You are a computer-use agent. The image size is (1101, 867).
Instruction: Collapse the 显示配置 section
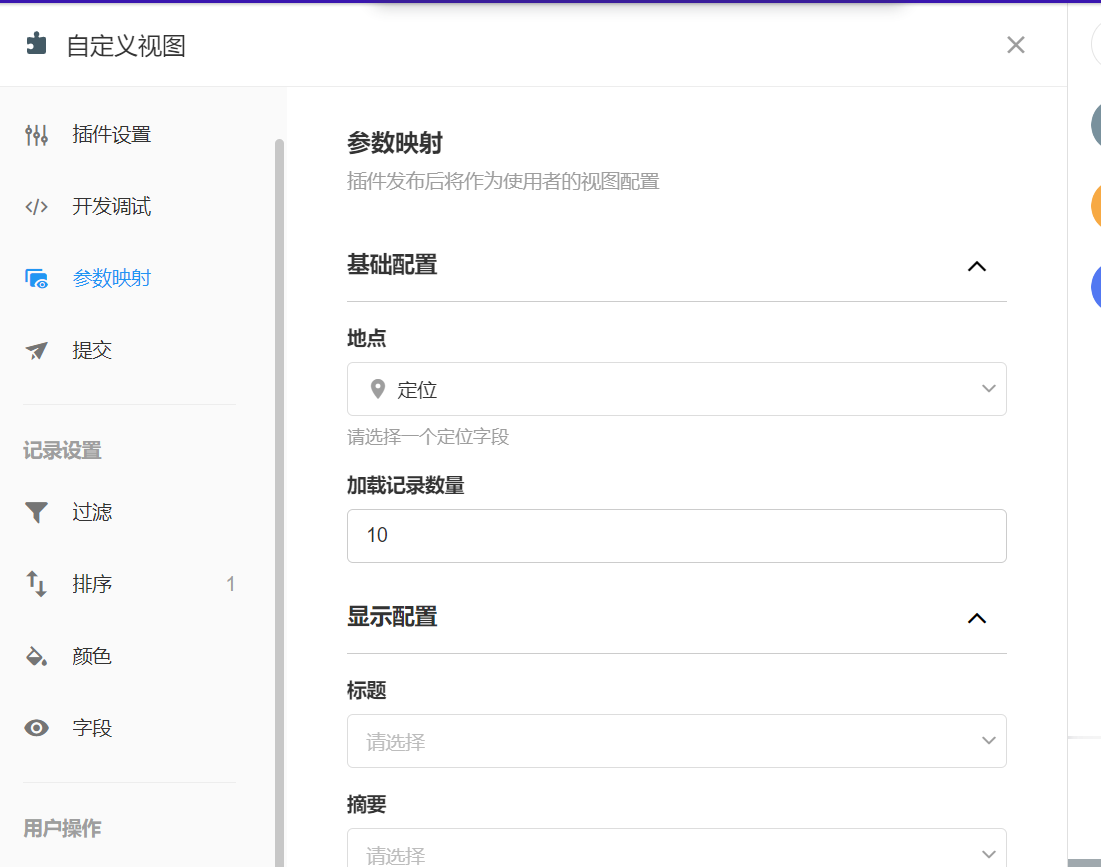(976, 618)
